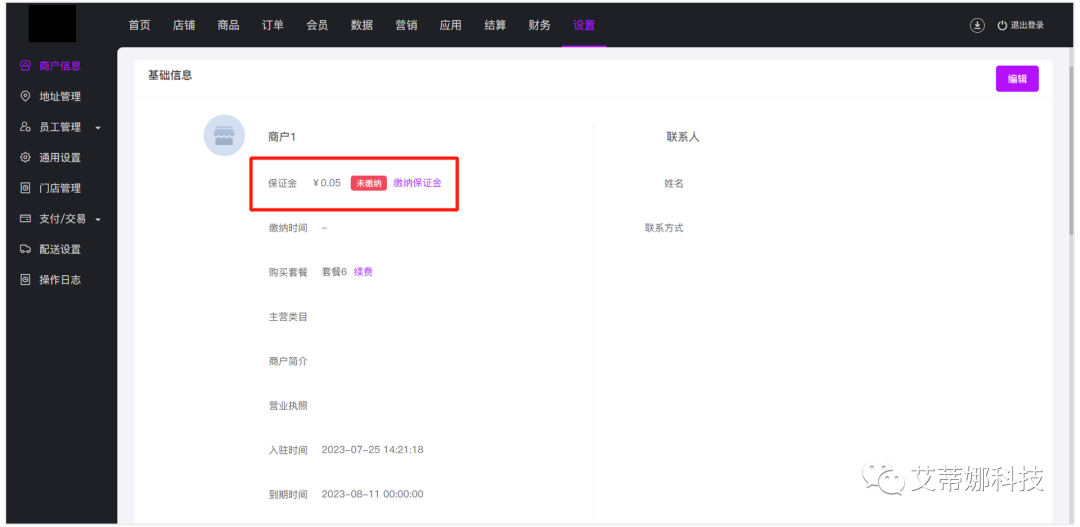Click the 基础信息 section heading

(x=170, y=75)
